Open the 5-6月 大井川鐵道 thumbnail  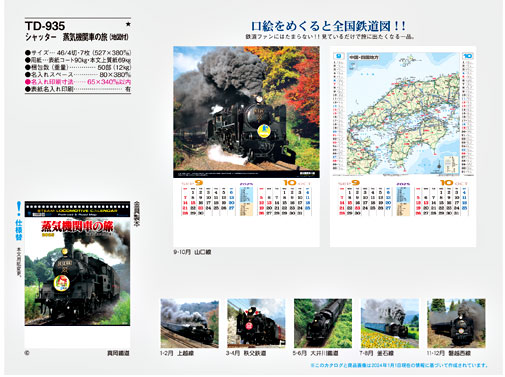[x=323, y=323]
